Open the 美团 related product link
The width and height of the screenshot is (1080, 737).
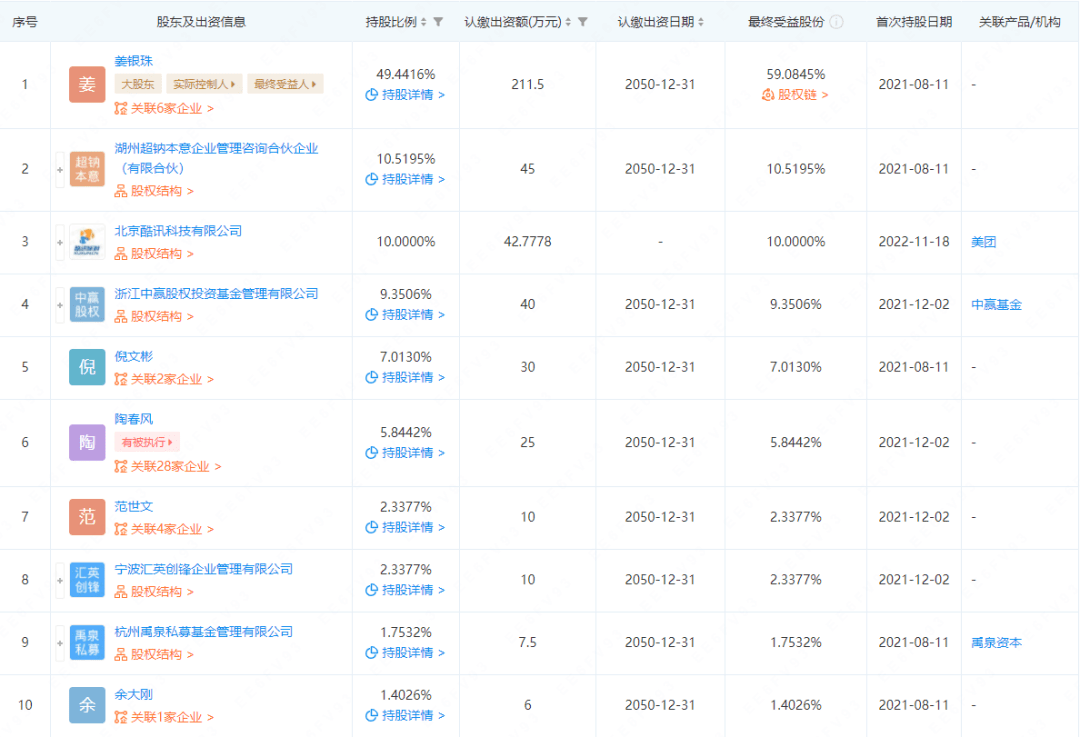(983, 242)
